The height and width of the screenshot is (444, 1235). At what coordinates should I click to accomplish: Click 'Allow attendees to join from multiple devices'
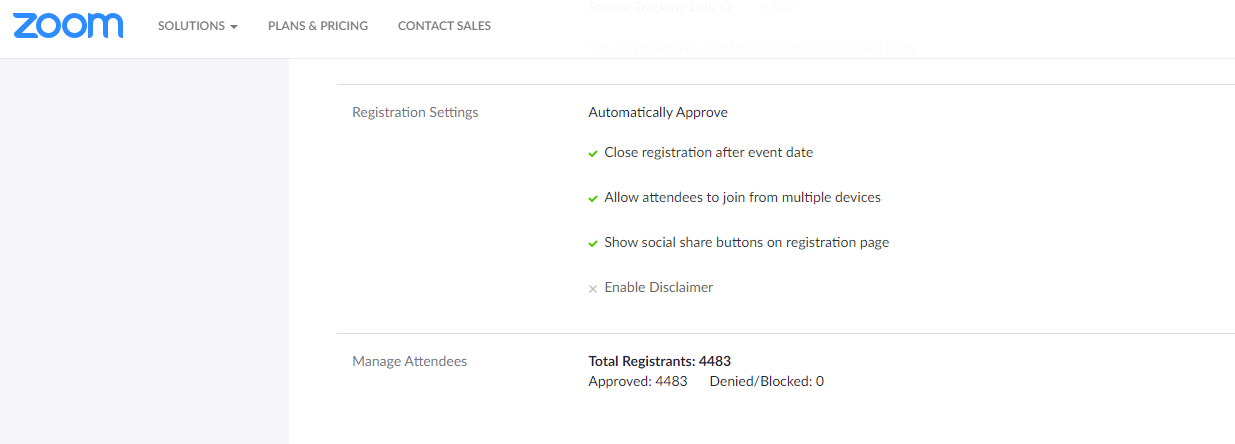point(742,198)
